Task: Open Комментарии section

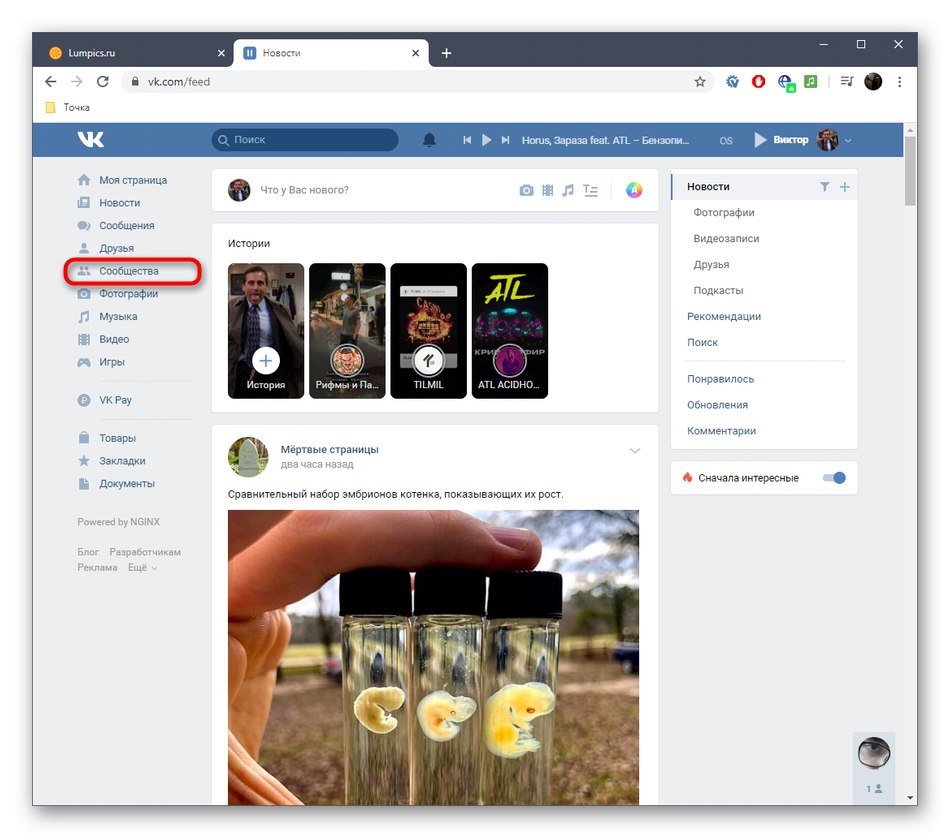Action: [x=721, y=431]
